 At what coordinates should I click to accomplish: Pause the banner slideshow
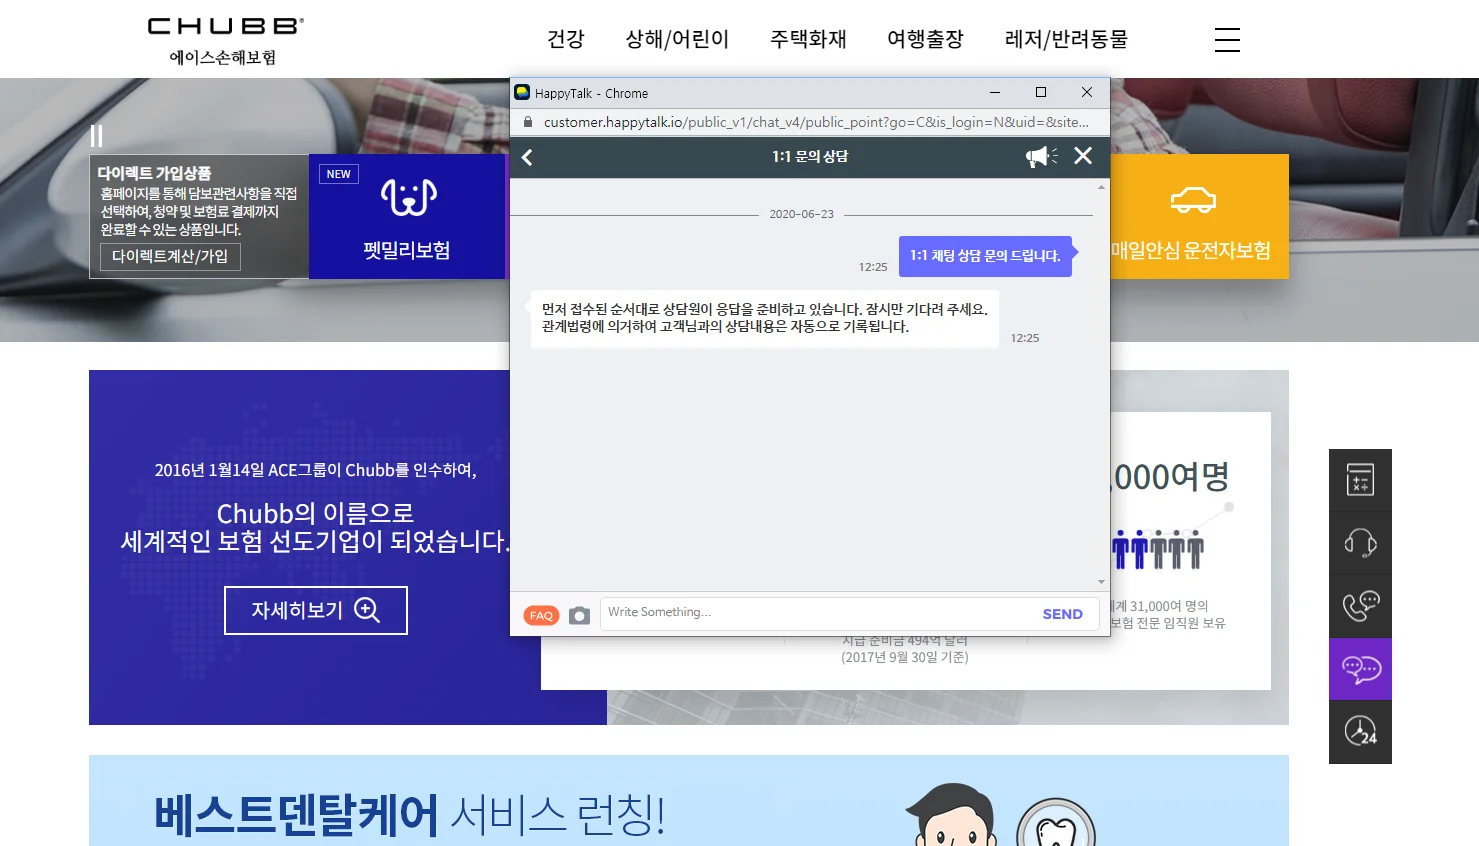(97, 134)
